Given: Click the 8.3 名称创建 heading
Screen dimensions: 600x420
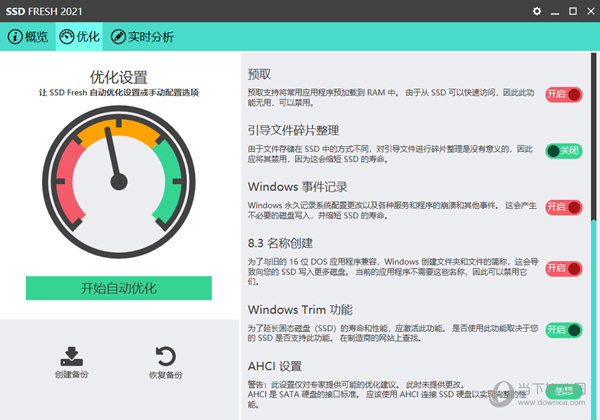Looking at the screenshot, I should point(280,243).
